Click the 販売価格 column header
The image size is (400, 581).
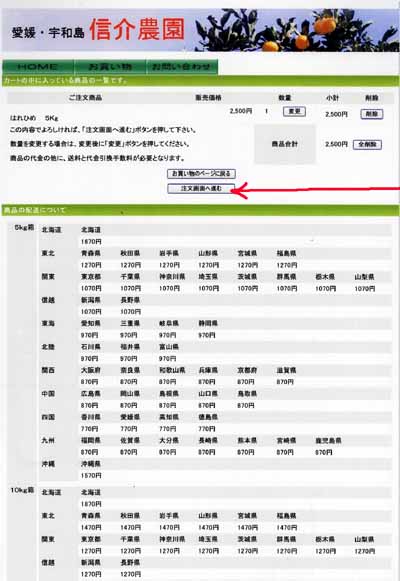208,98
